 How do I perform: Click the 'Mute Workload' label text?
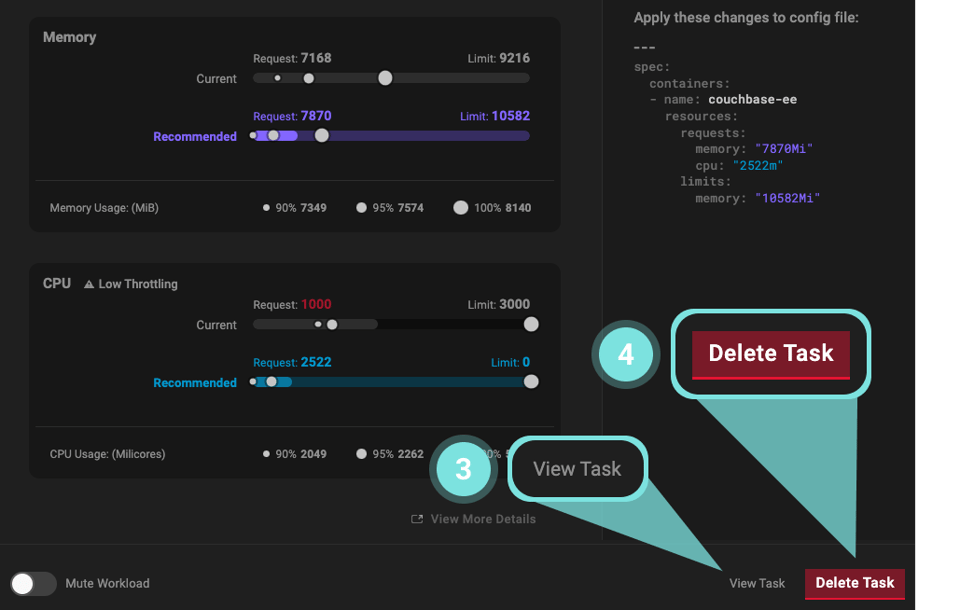[107, 584]
